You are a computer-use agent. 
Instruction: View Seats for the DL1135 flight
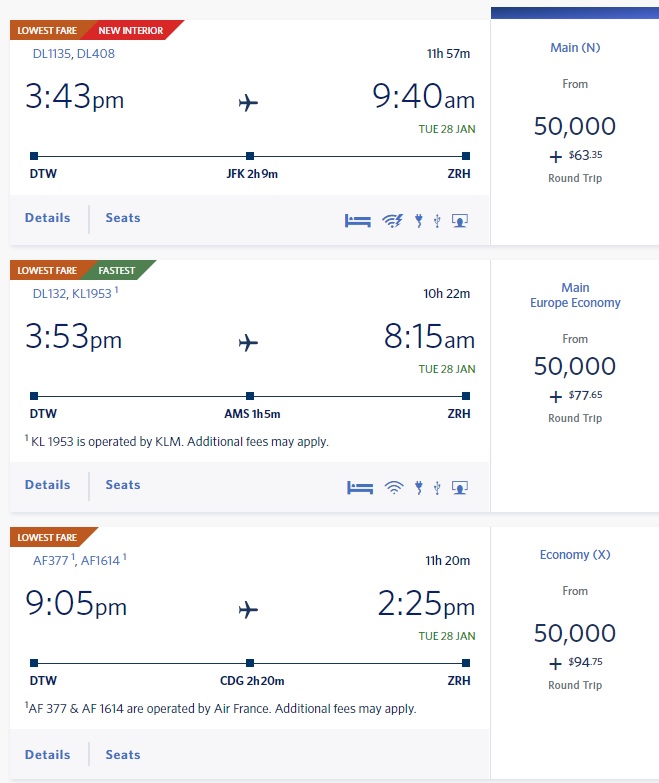(123, 218)
